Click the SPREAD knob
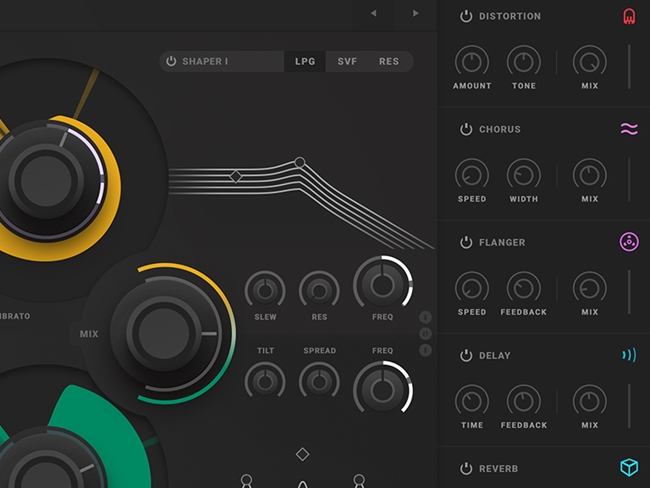The image size is (650, 488). click(x=319, y=382)
